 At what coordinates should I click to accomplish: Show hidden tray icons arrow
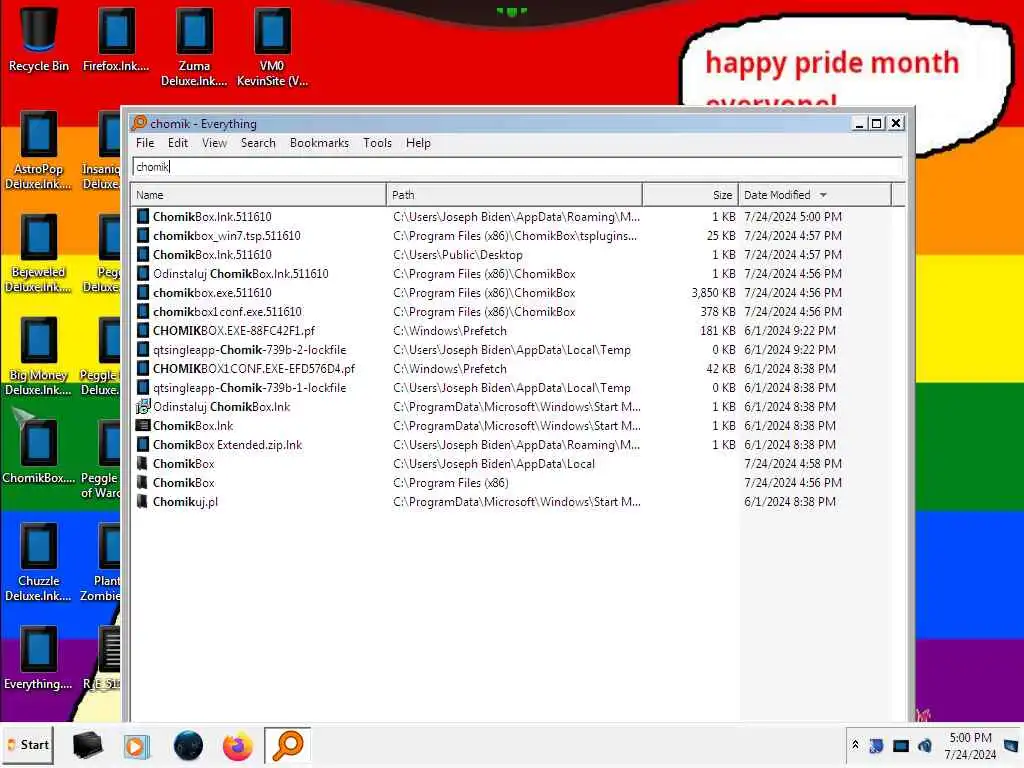coord(855,745)
